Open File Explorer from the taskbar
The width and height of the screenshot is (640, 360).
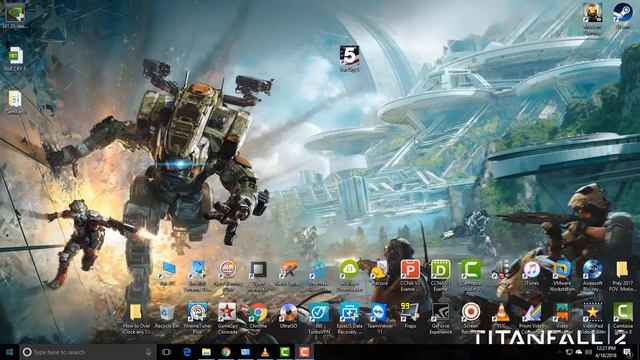(206, 352)
